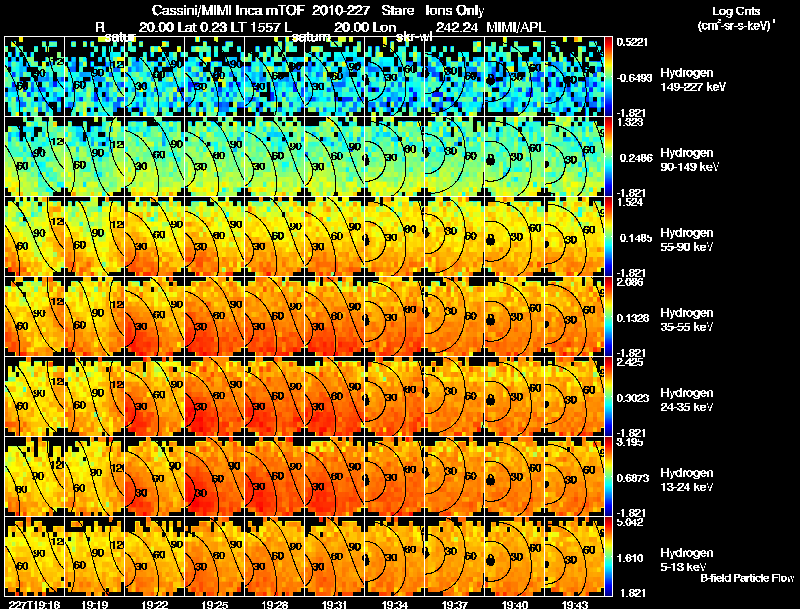Click the 19:25 time axis label
Viewport: 800px width, 609px height.
pos(214,604)
